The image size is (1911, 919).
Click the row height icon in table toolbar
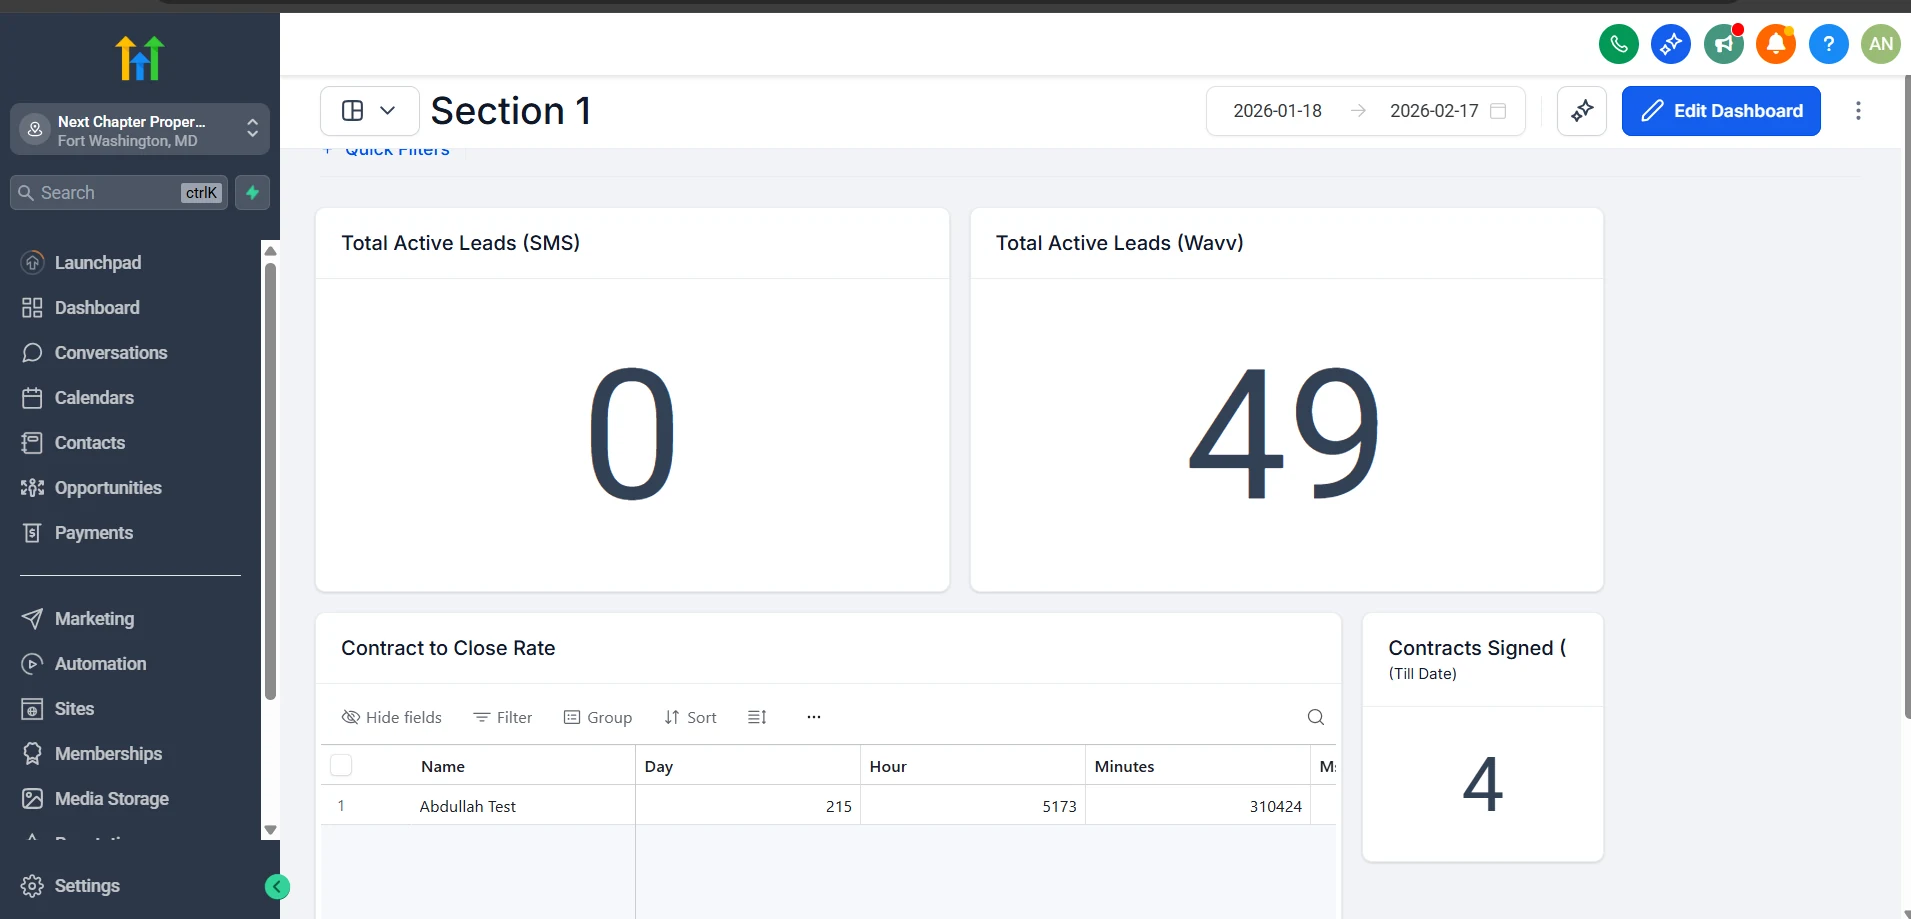click(x=757, y=717)
